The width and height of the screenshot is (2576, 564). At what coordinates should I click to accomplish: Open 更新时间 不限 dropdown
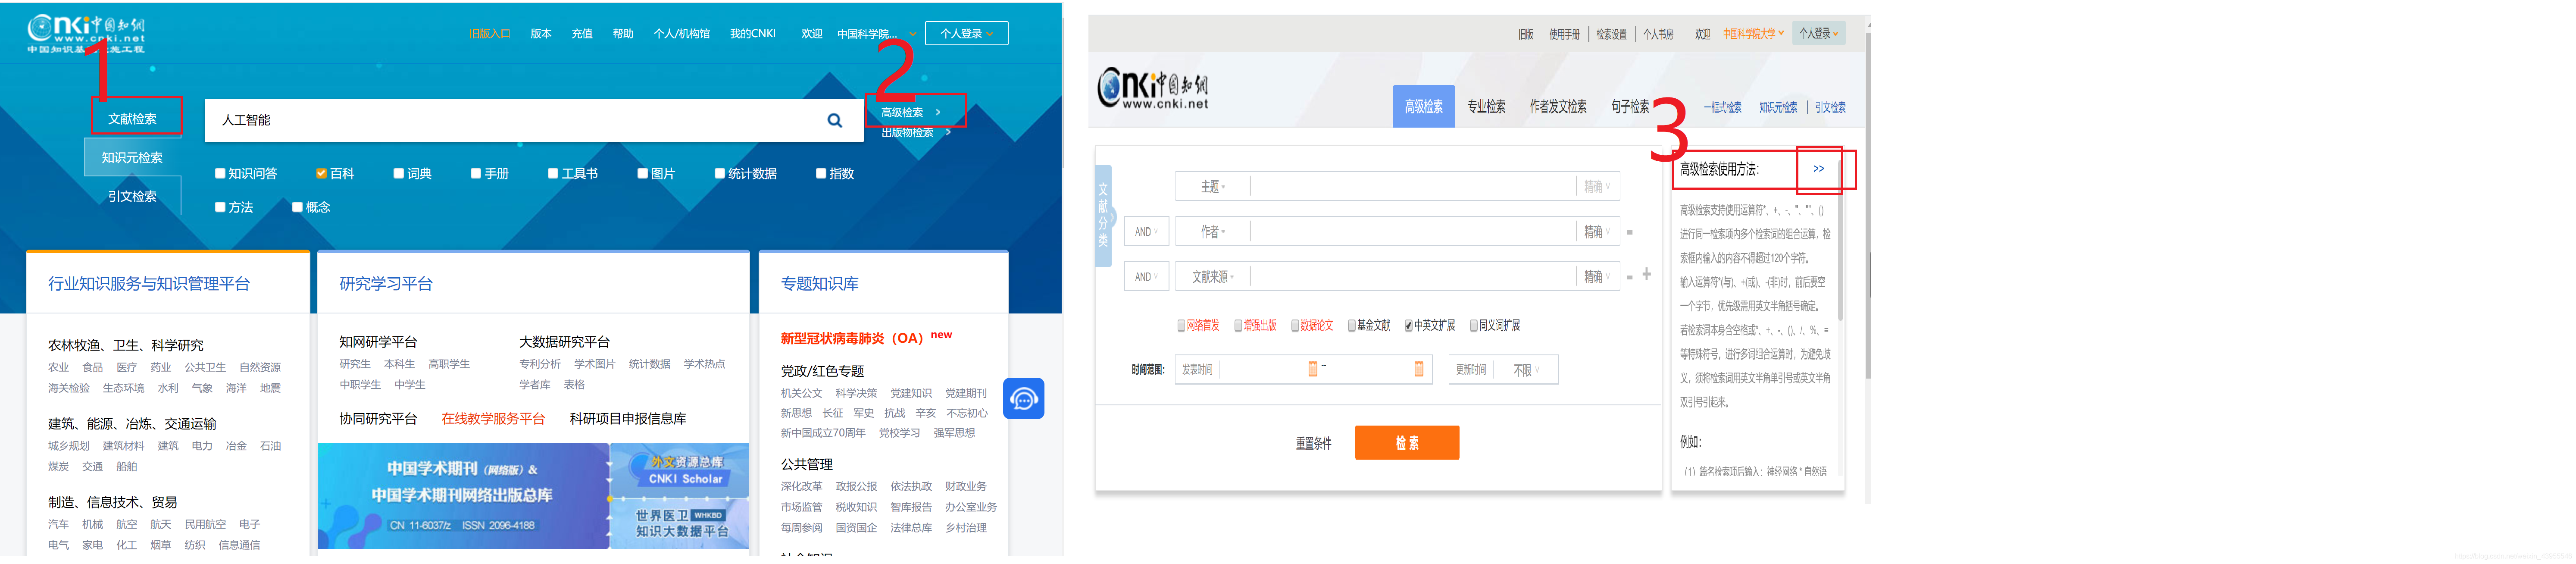pyautogui.click(x=1526, y=370)
